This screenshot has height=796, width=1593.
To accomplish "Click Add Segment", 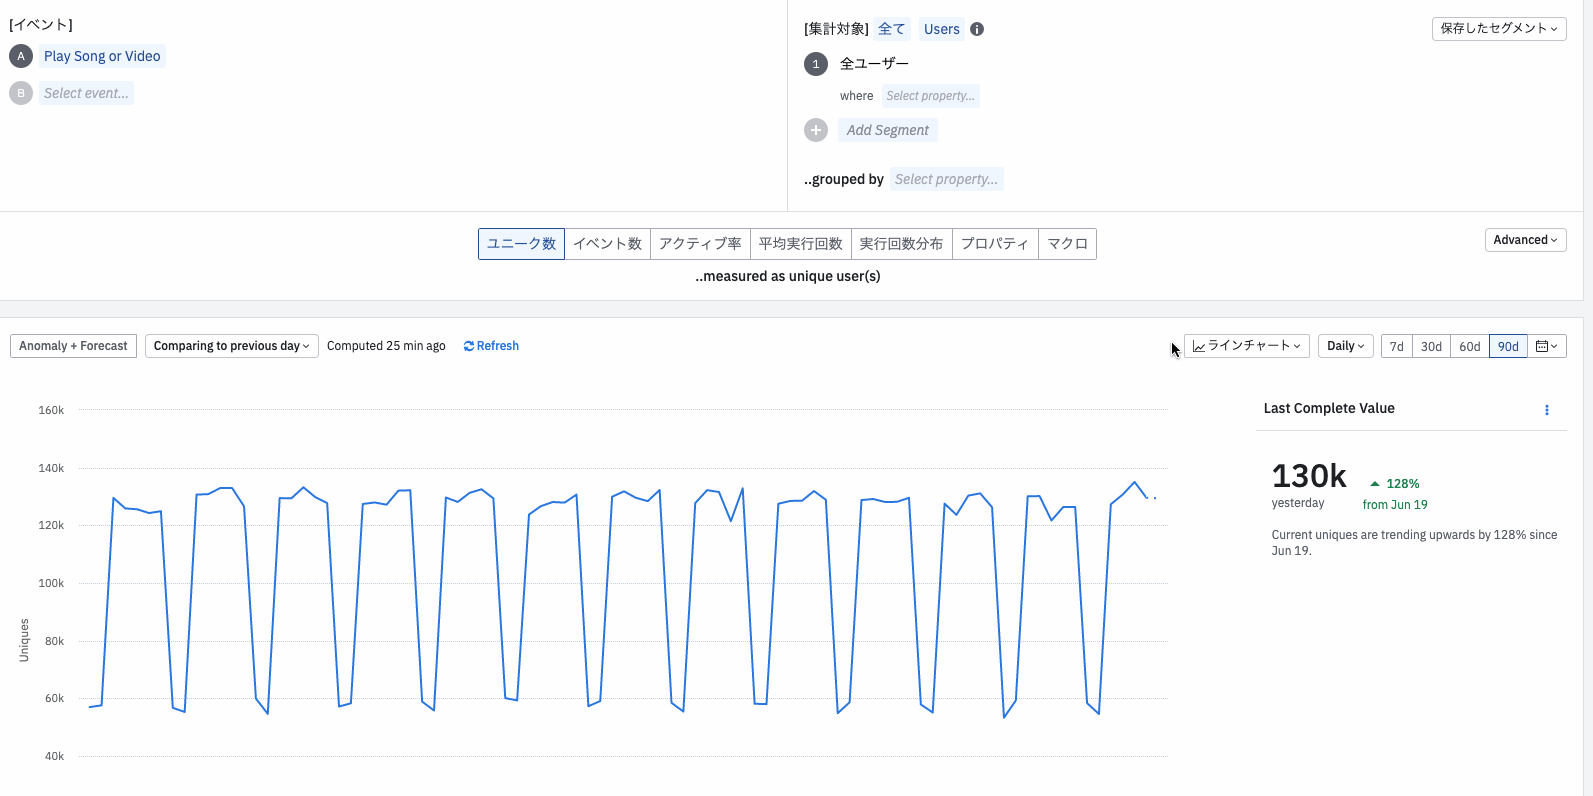I will (x=888, y=130).
